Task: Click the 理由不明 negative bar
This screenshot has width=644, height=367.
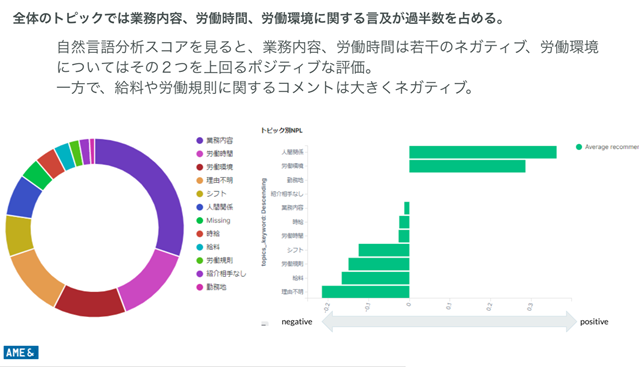Action: coord(366,292)
